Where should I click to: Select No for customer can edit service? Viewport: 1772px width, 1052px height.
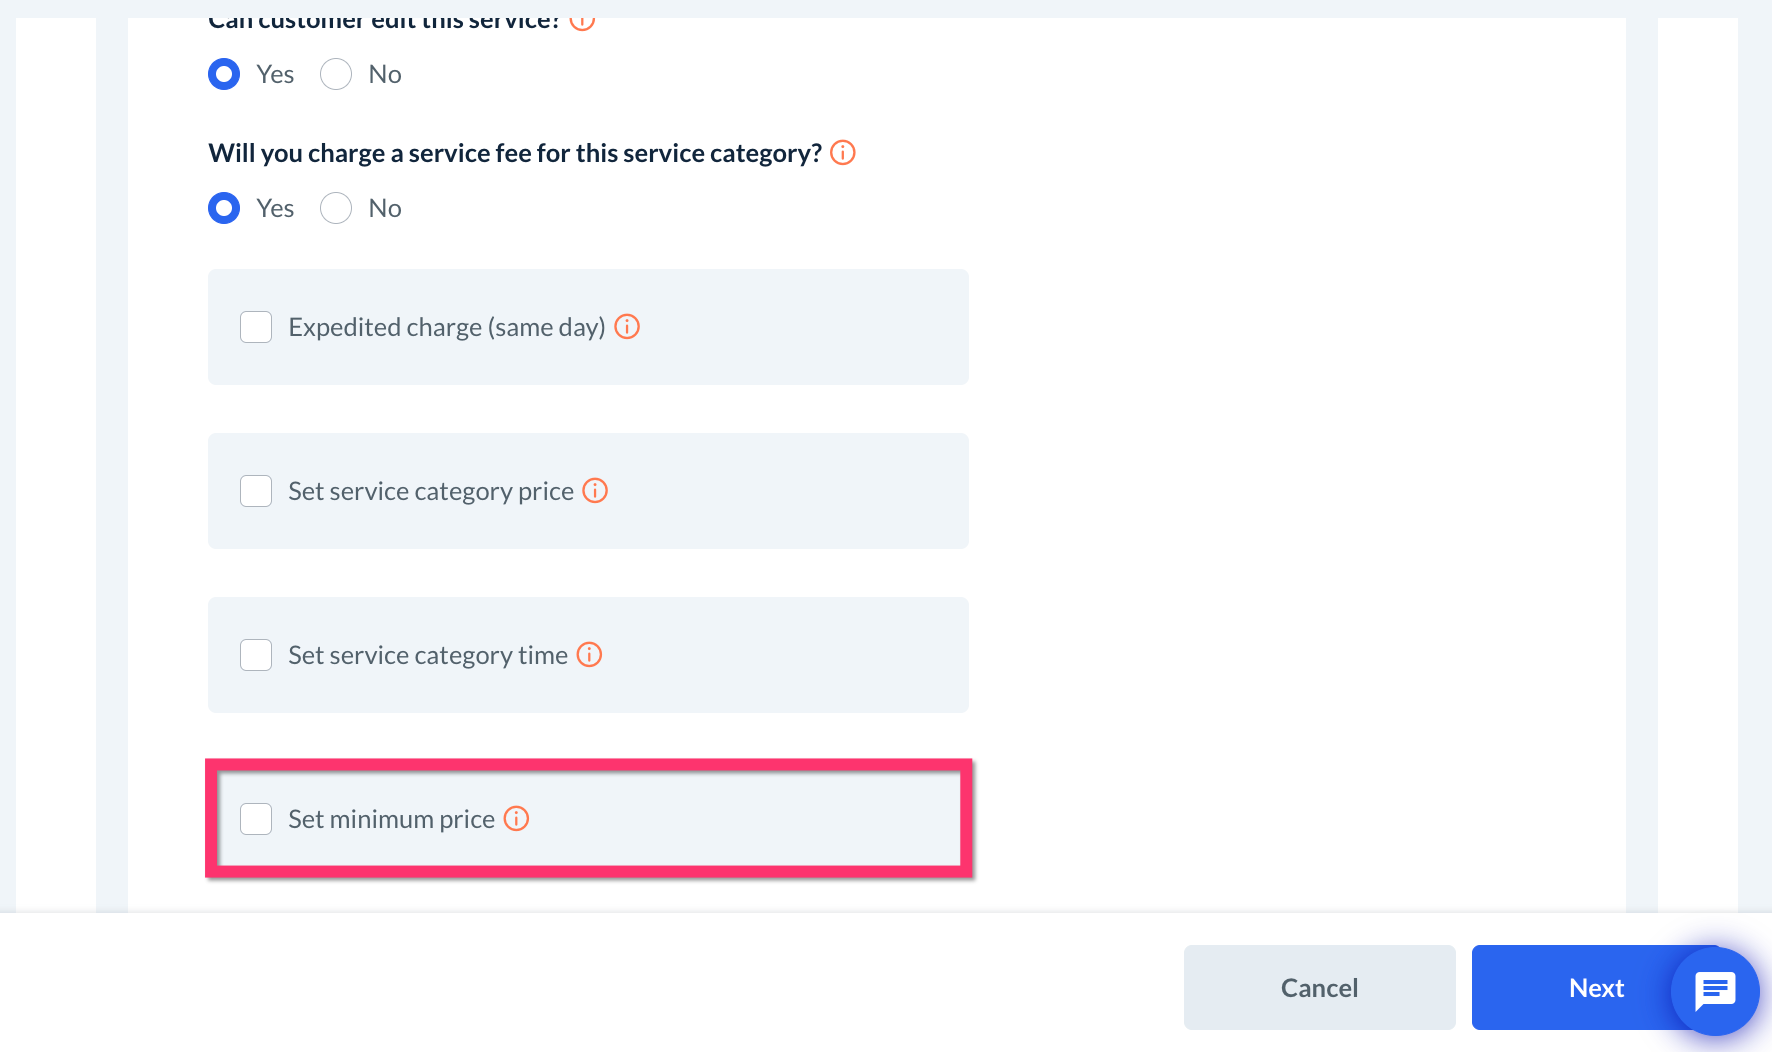pos(336,74)
